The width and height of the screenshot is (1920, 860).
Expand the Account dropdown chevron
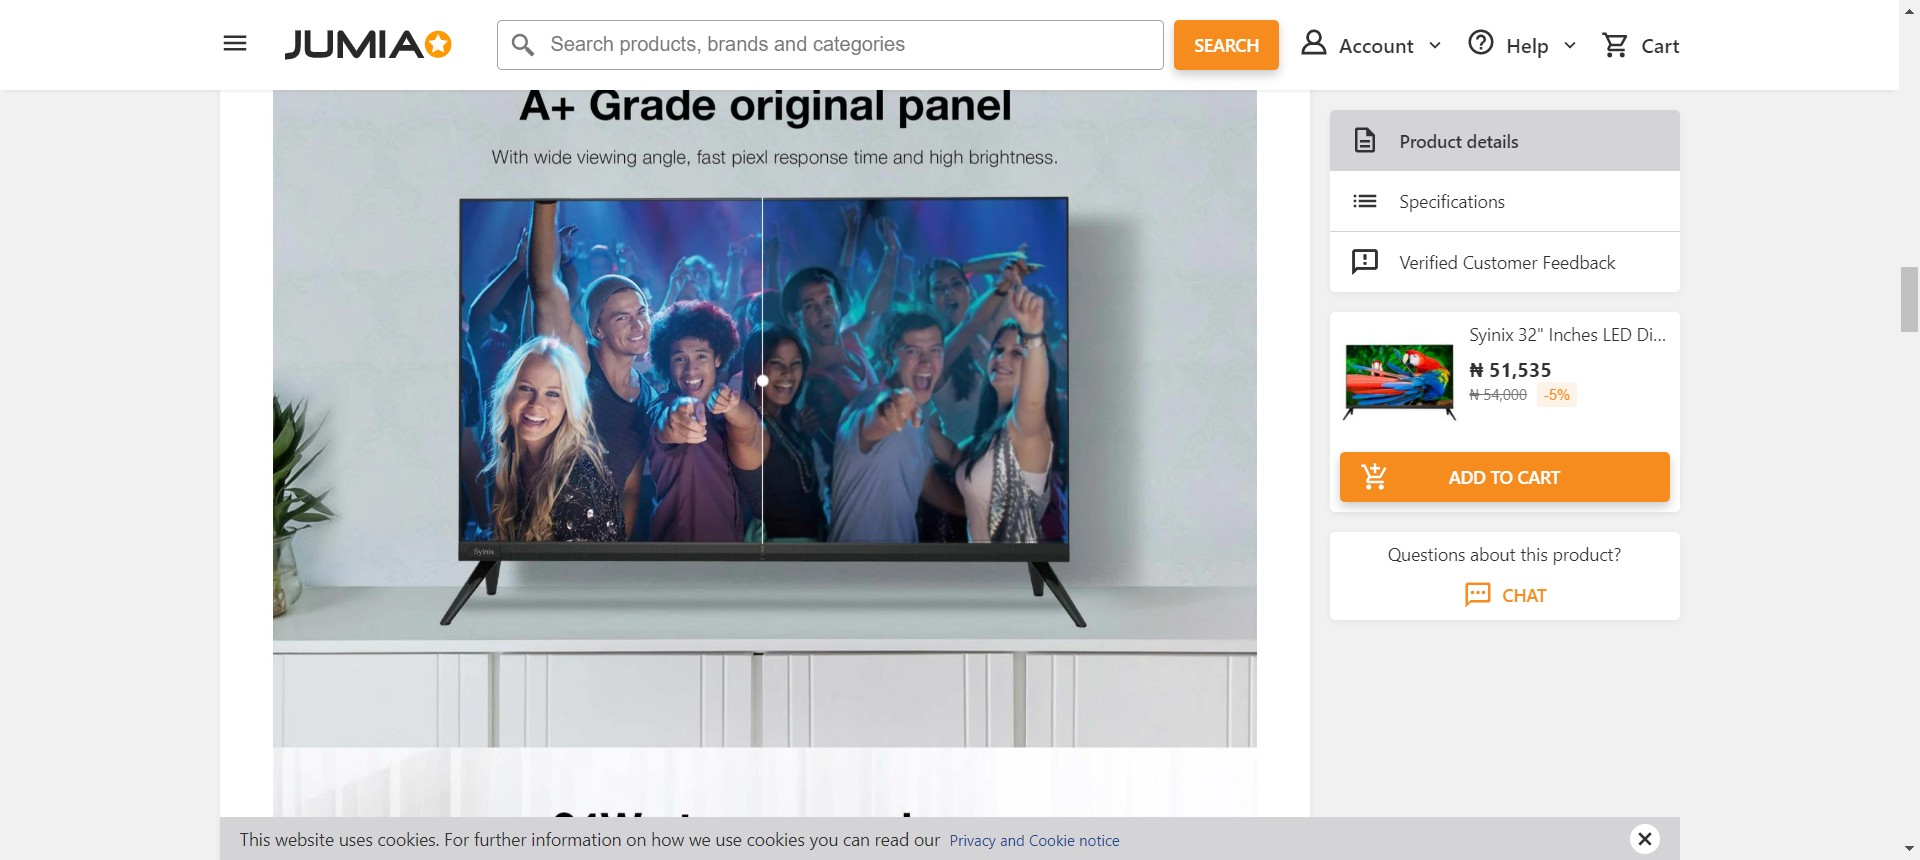click(1435, 46)
